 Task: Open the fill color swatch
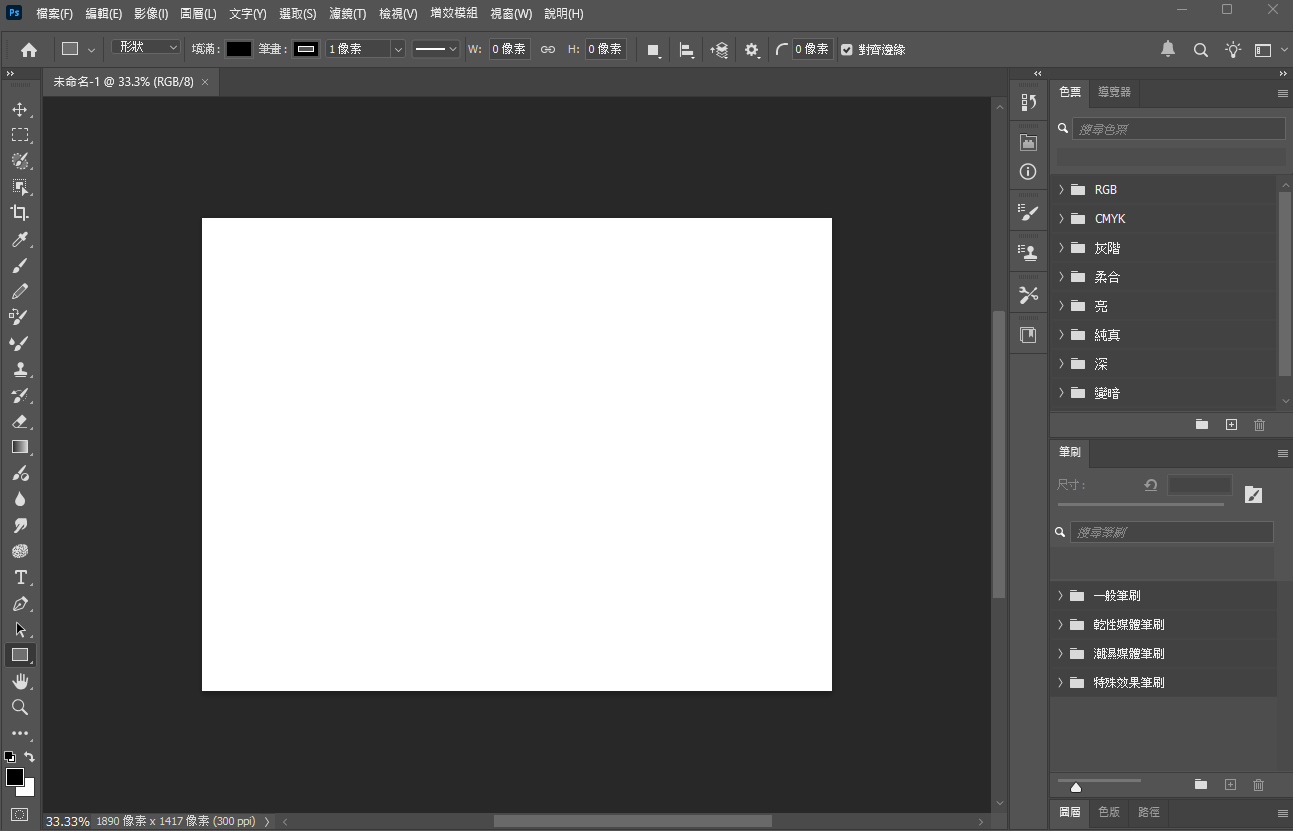point(238,49)
